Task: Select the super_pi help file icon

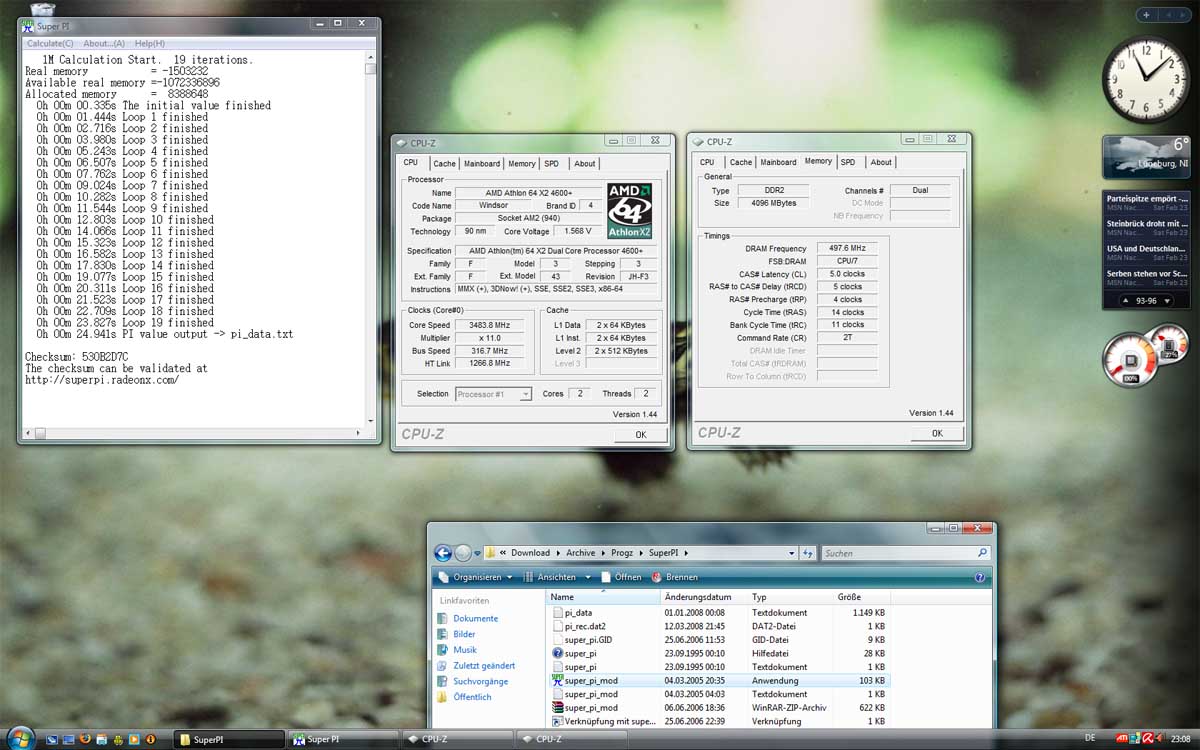Action: 557,653
